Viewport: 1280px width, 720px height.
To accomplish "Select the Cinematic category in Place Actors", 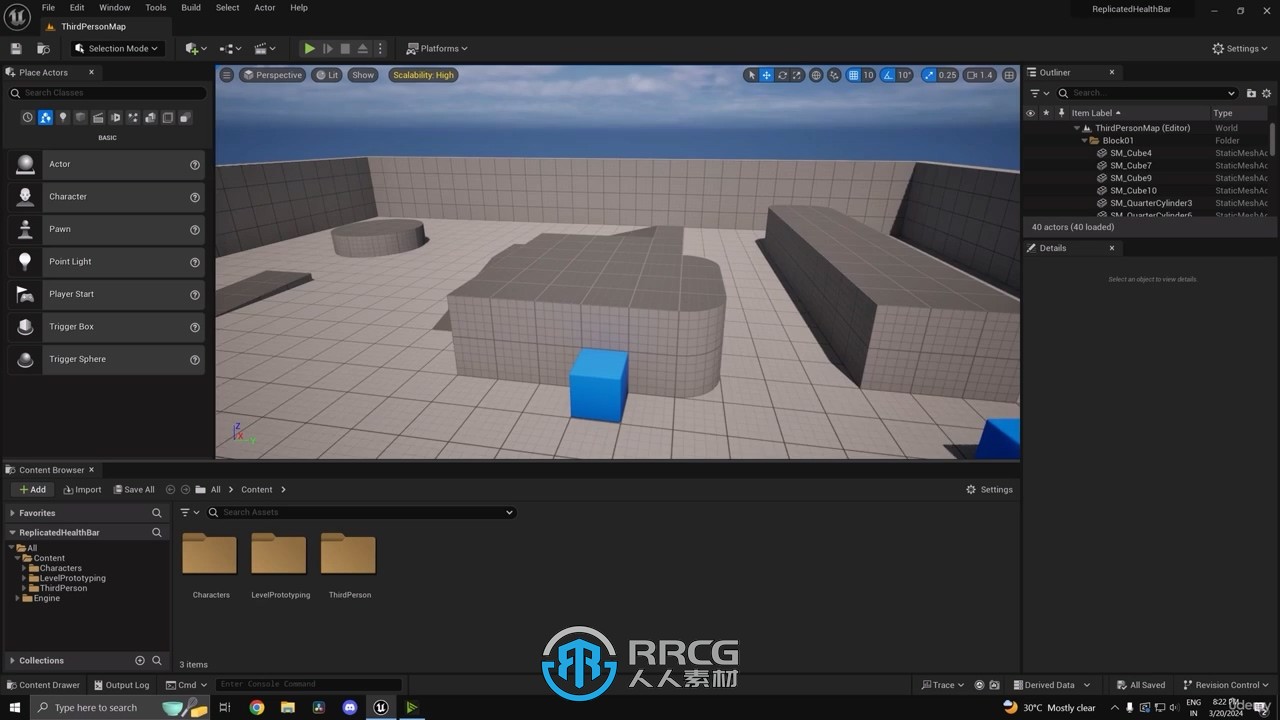I will [x=98, y=118].
